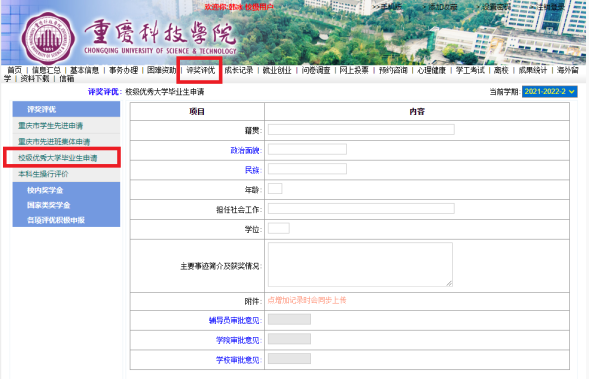
Task: Open the 信息汇总 menu item
Action: (46, 70)
